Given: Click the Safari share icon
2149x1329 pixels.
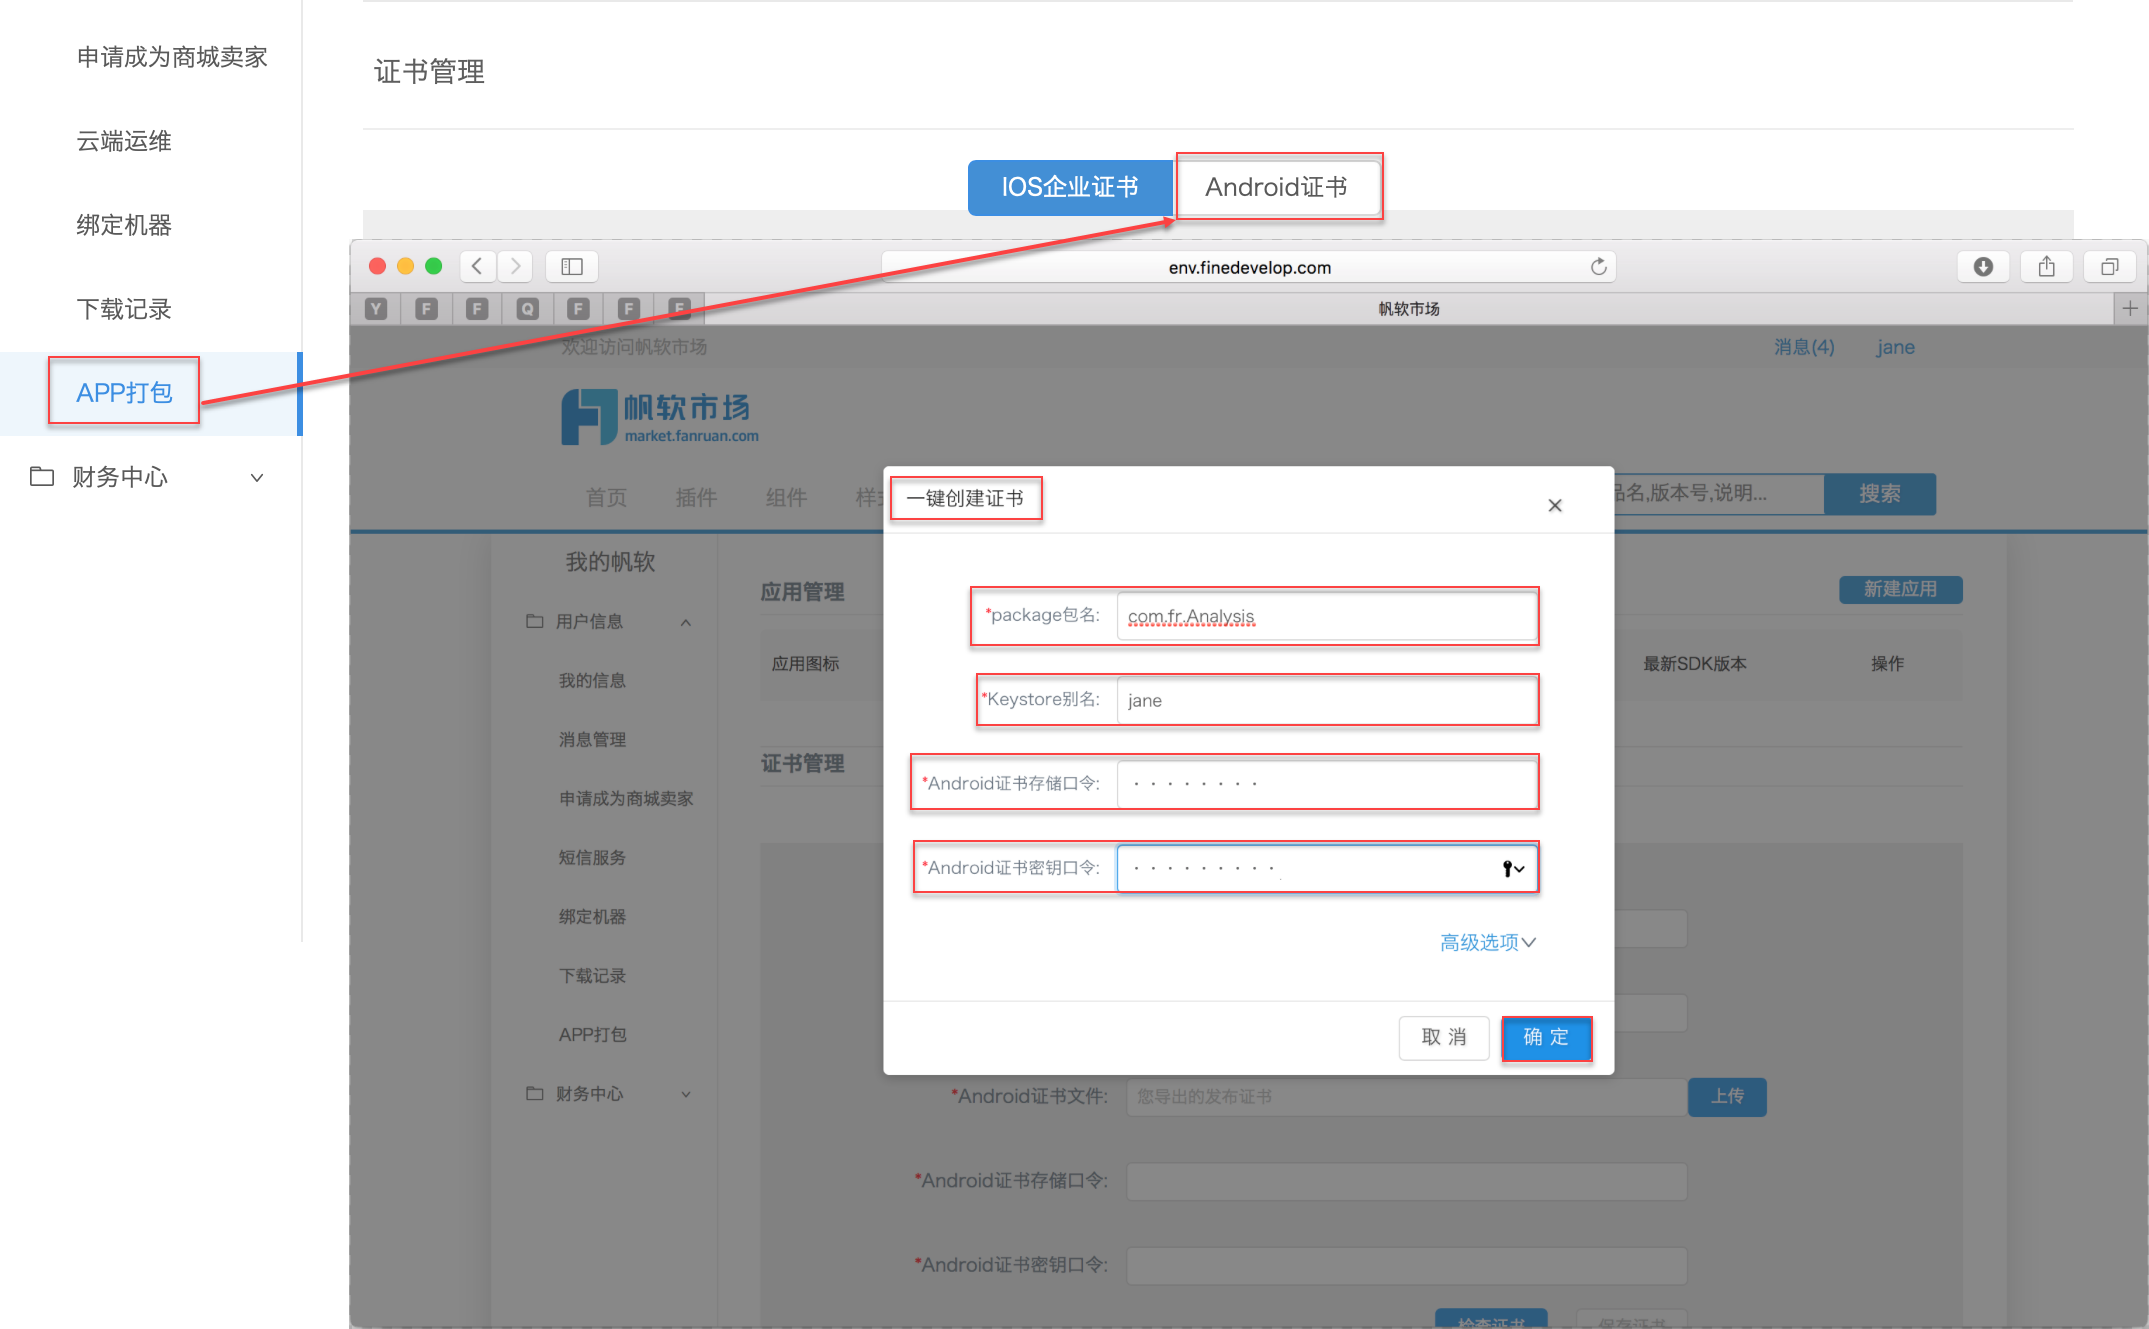Looking at the screenshot, I should [x=2046, y=266].
